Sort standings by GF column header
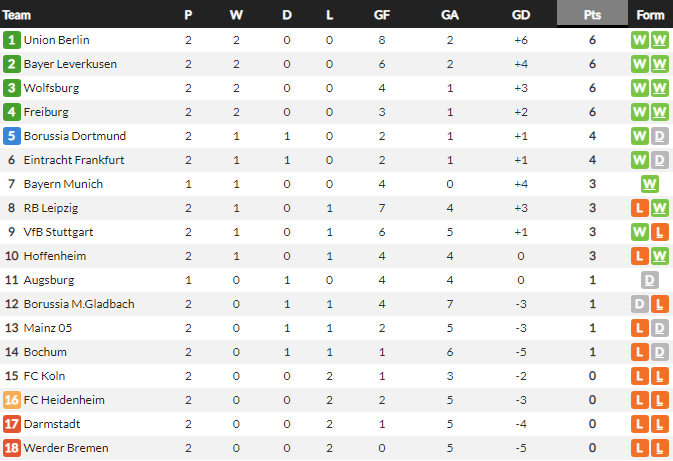Viewport: 673px width, 461px height. tap(382, 15)
